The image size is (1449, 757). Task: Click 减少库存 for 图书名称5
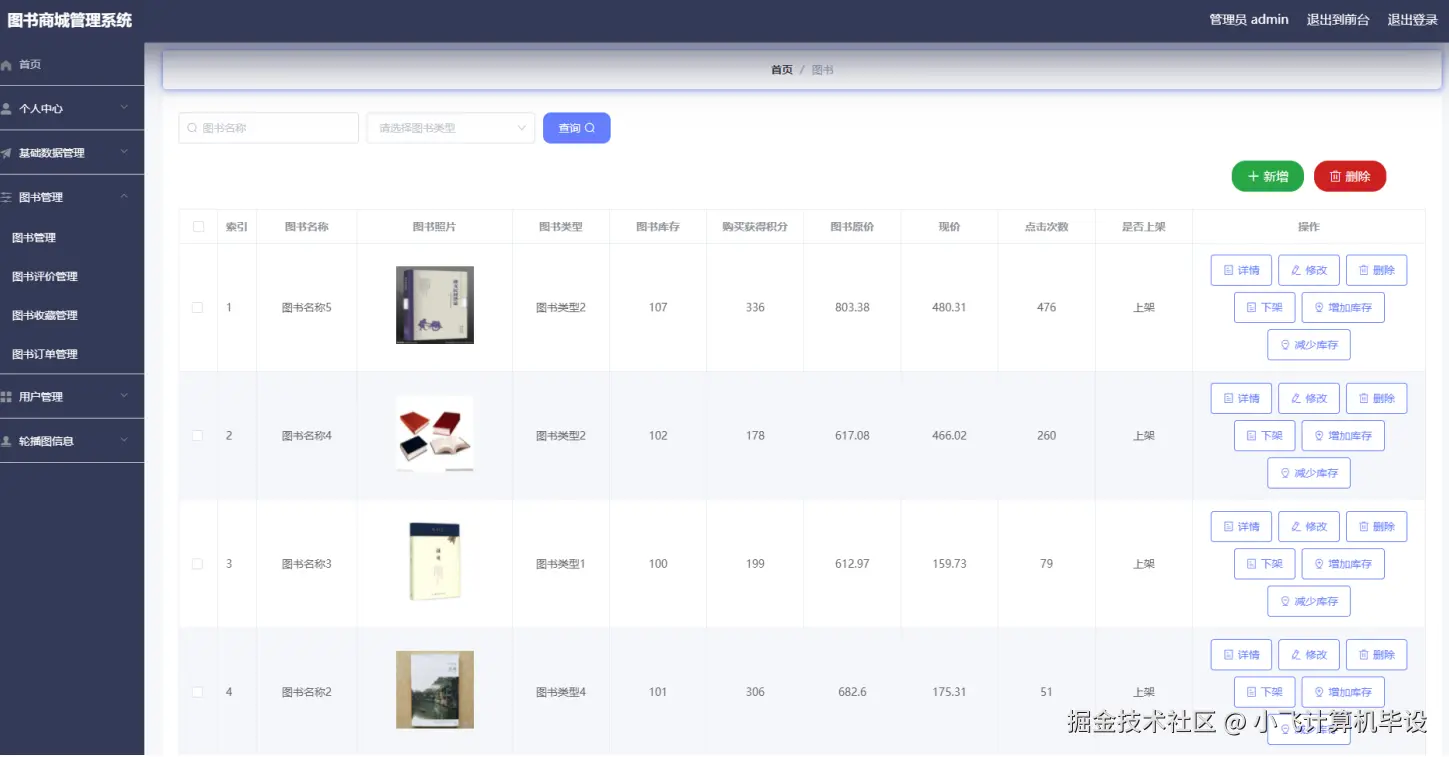[x=1309, y=345]
